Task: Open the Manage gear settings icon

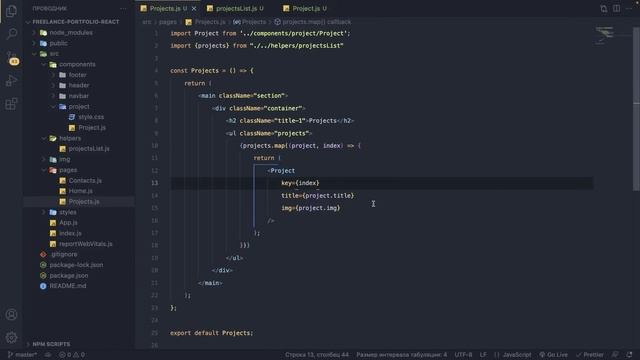Action: tap(11, 338)
